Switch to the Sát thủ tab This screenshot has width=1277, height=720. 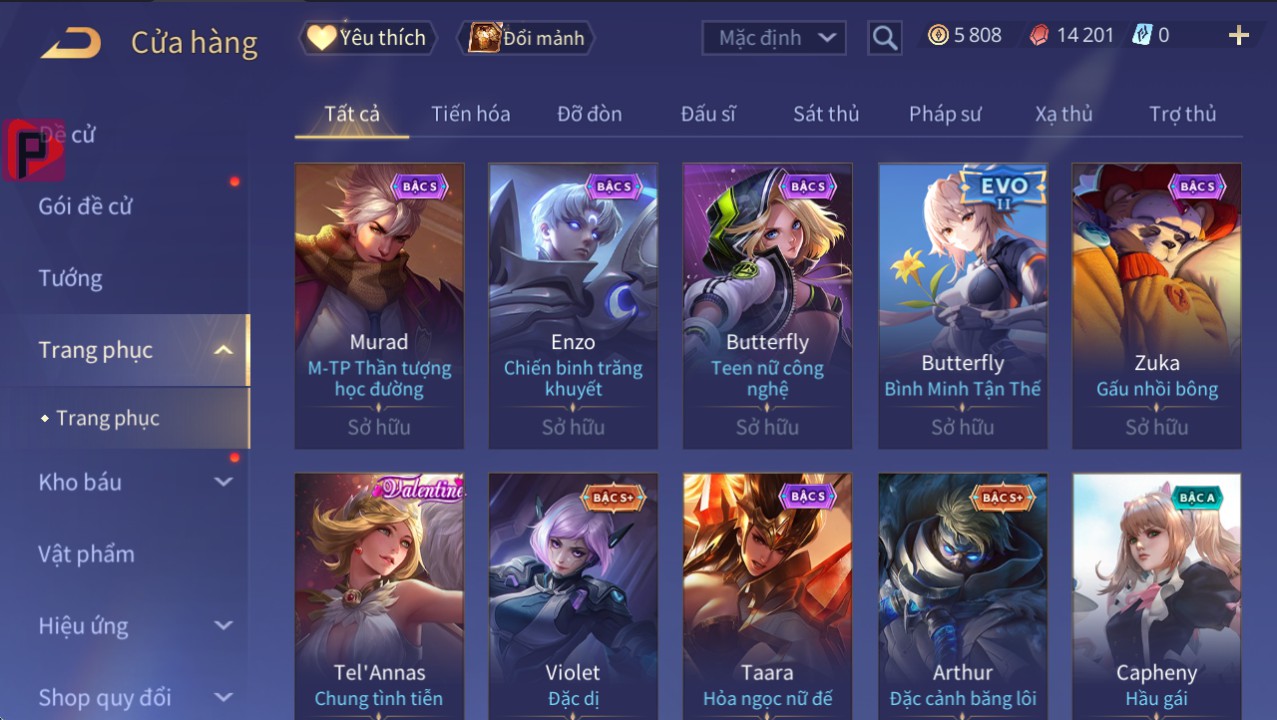[x=826, y=114]
